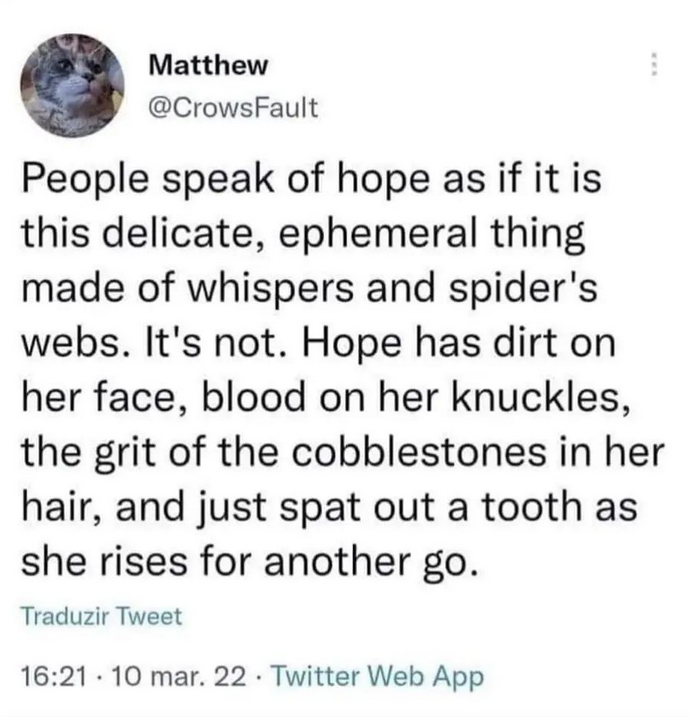The image size is (690, 717).
Task: Open the Matthew display name profile link
Action: pos(208,66)
